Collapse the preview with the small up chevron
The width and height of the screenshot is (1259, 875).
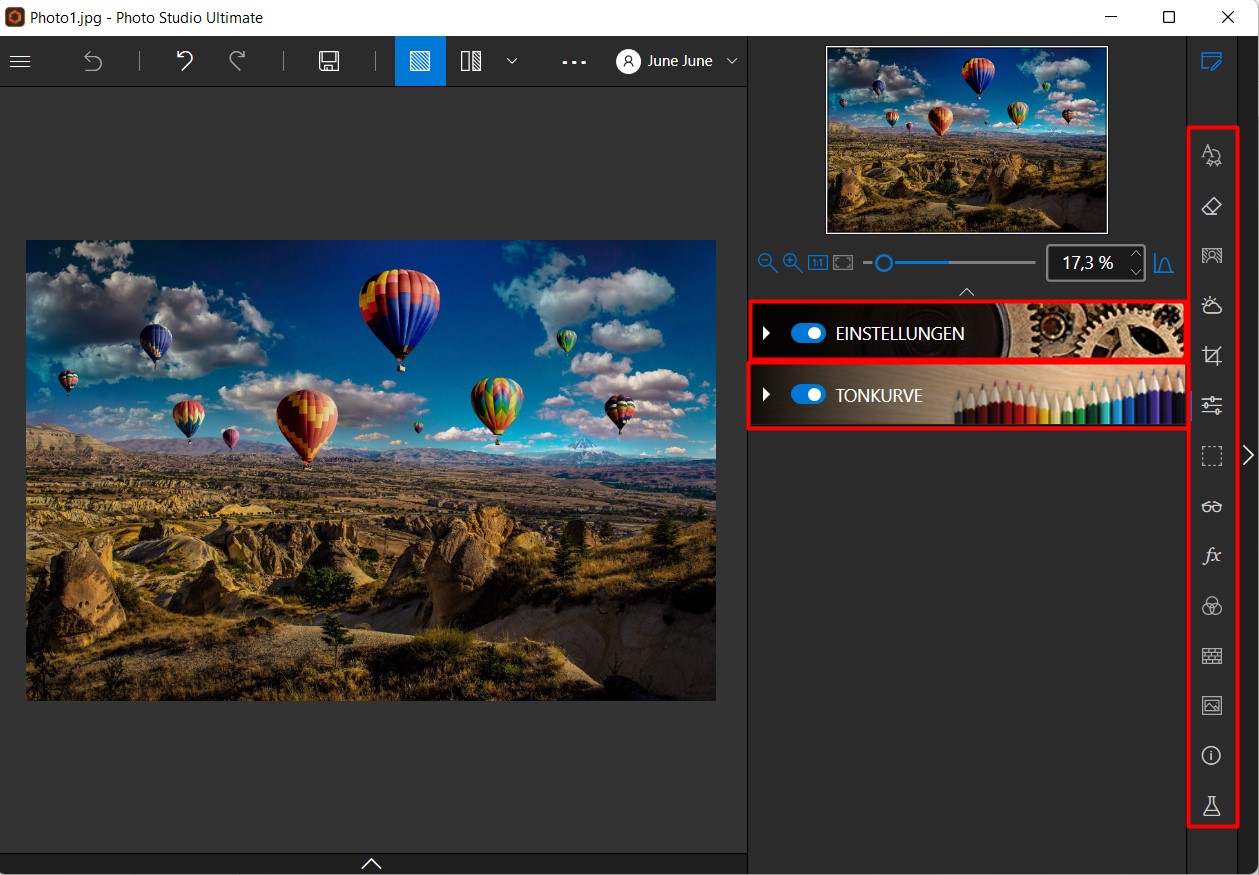[x=966, y=292]
